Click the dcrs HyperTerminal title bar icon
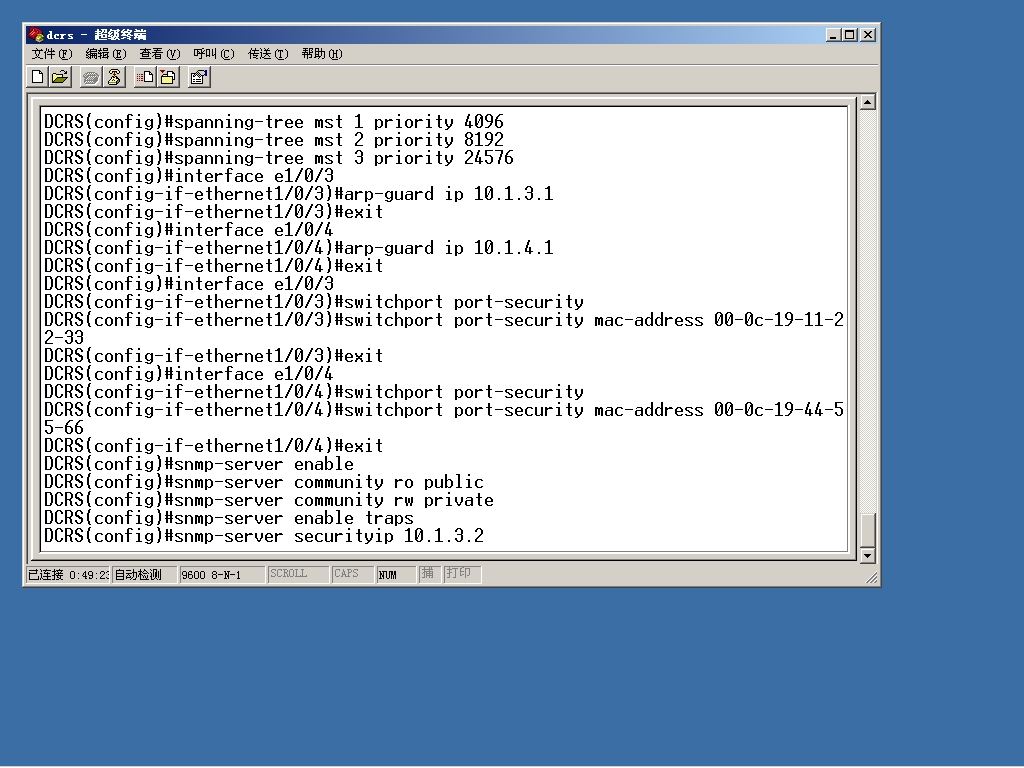 click(x=36, y=35)
